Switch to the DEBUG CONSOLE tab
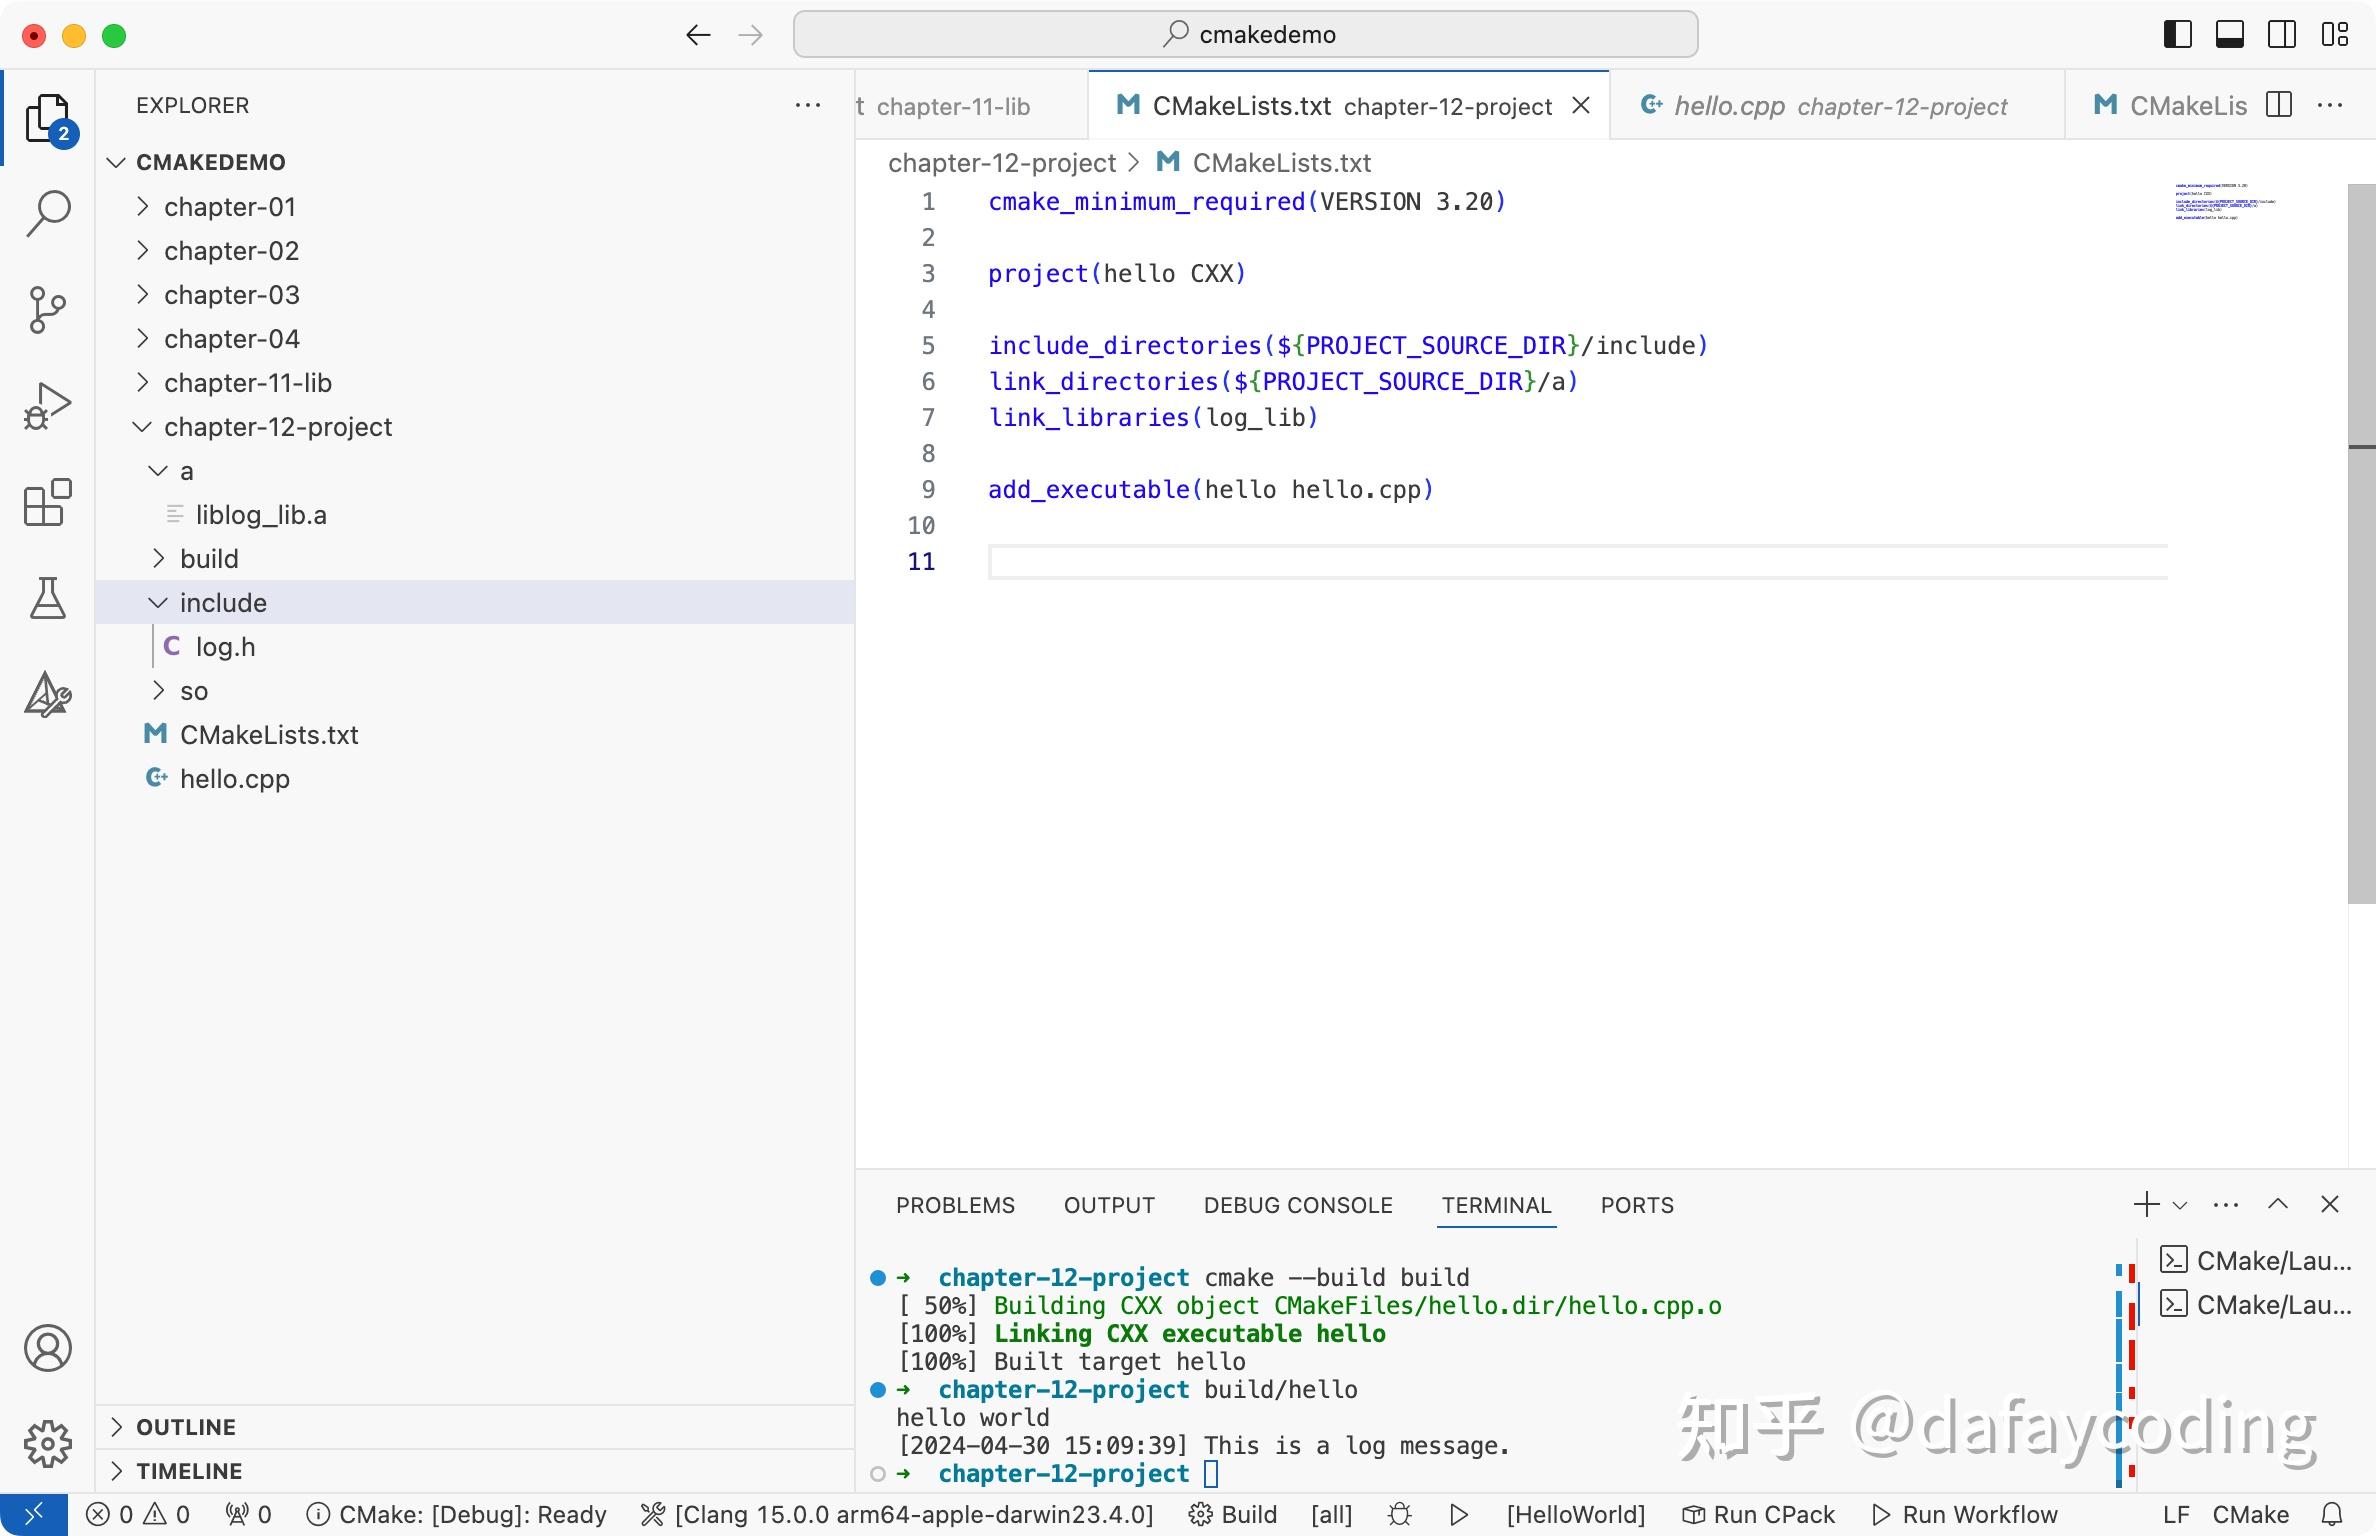This screenshot has width=2376, height=1536. click(x=1297, y=1205)
